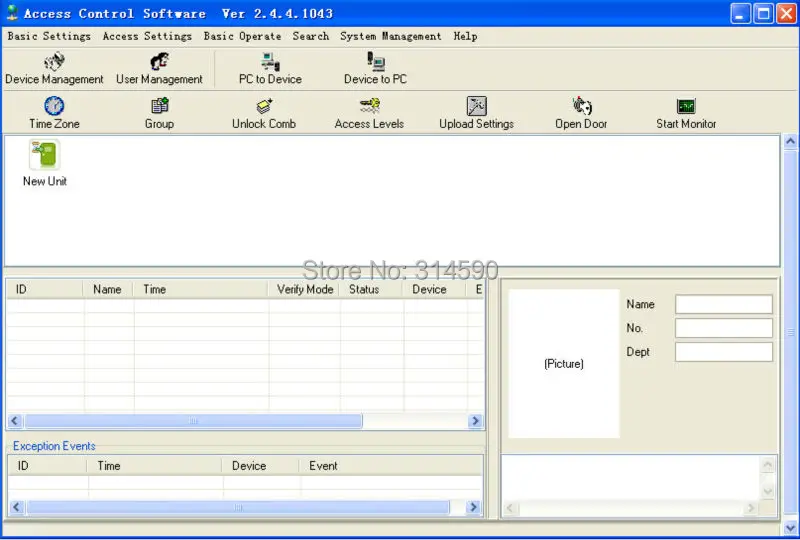Screen dimensions: 800x540
Task: Click Event column header in Exception Events
Action: pyautogui.click(x=391, y=465)
